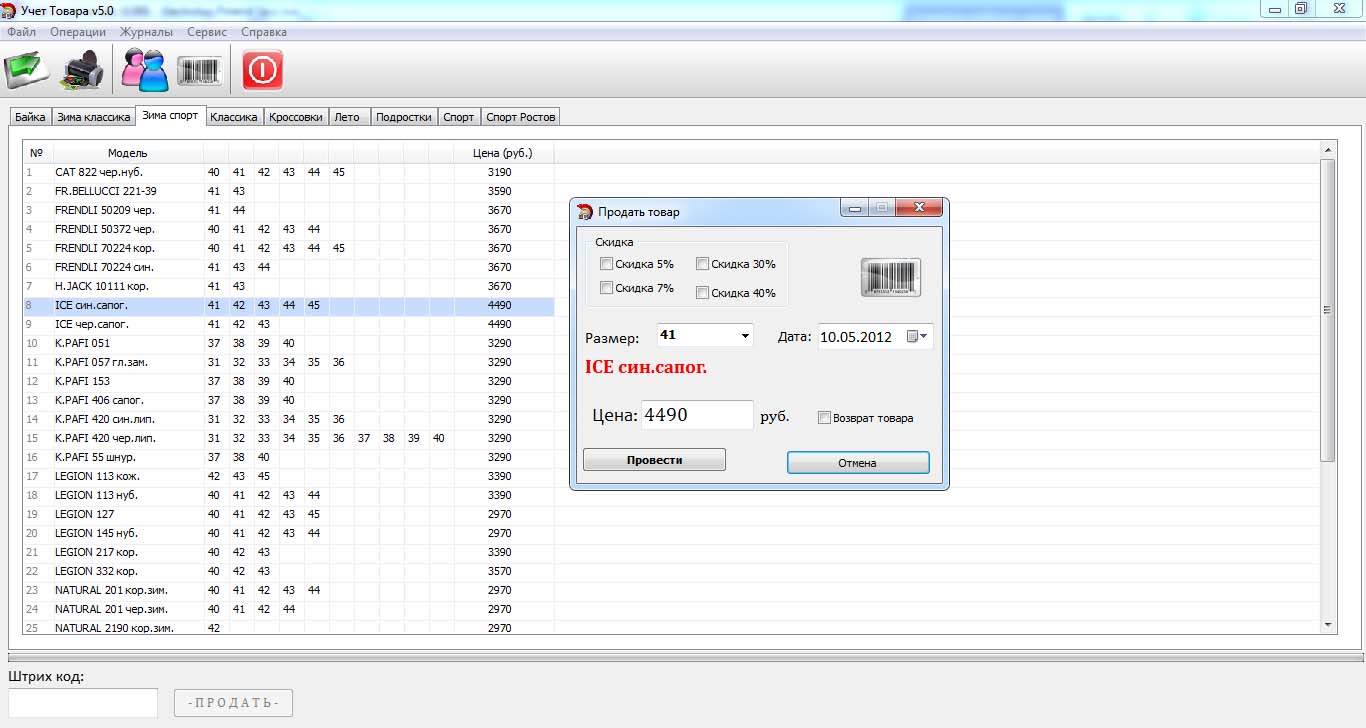The width and height of the screenshot is (1366, 728).
Task: Click the barcode scanner toolbar icon
Action: click(x=200, y=71)
